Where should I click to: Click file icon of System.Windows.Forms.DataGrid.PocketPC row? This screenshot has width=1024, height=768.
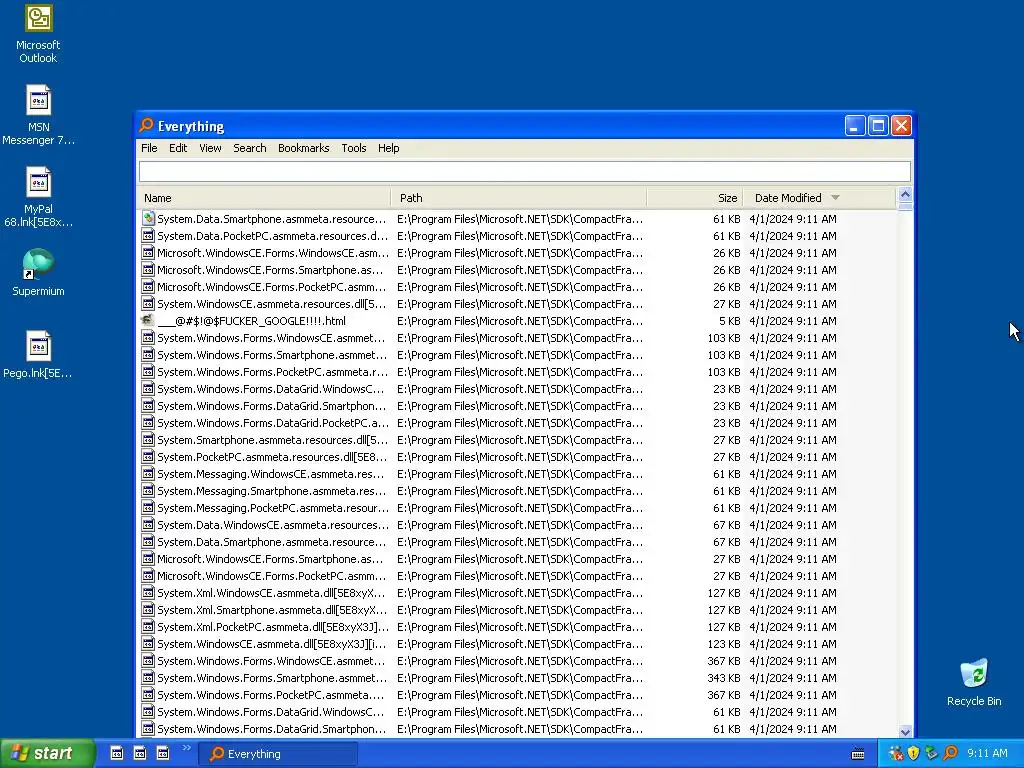coord(148,423)
